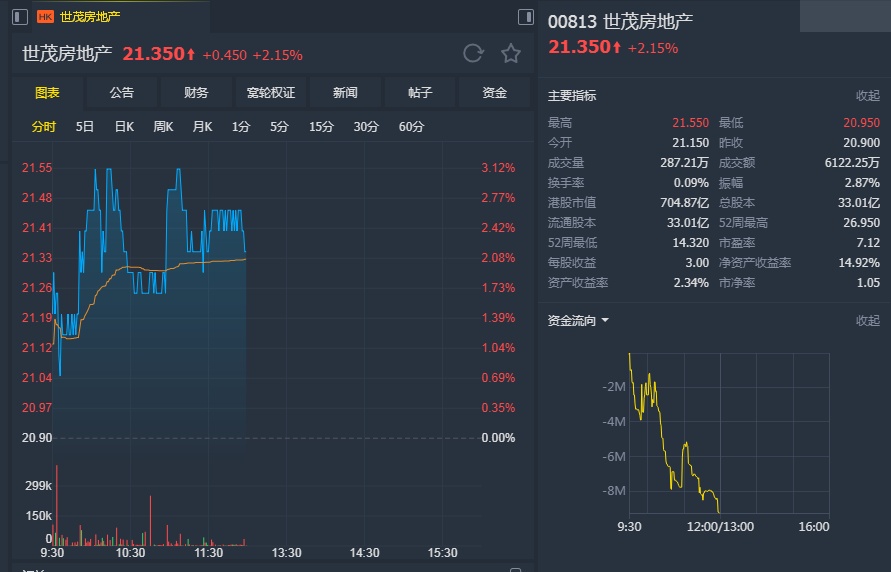Screen dimensions: 891x572
Task: Select the 日K chart period
Action: click(124, 127)
